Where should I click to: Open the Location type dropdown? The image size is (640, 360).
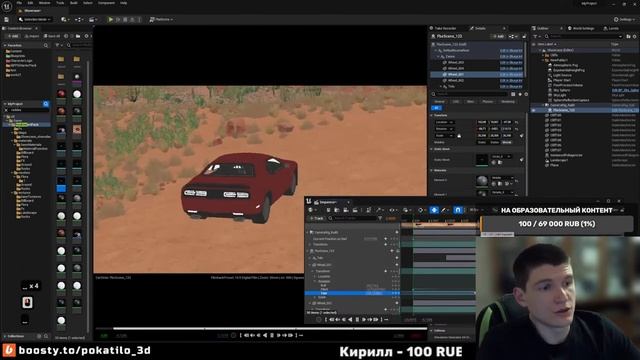pos(444,122)
